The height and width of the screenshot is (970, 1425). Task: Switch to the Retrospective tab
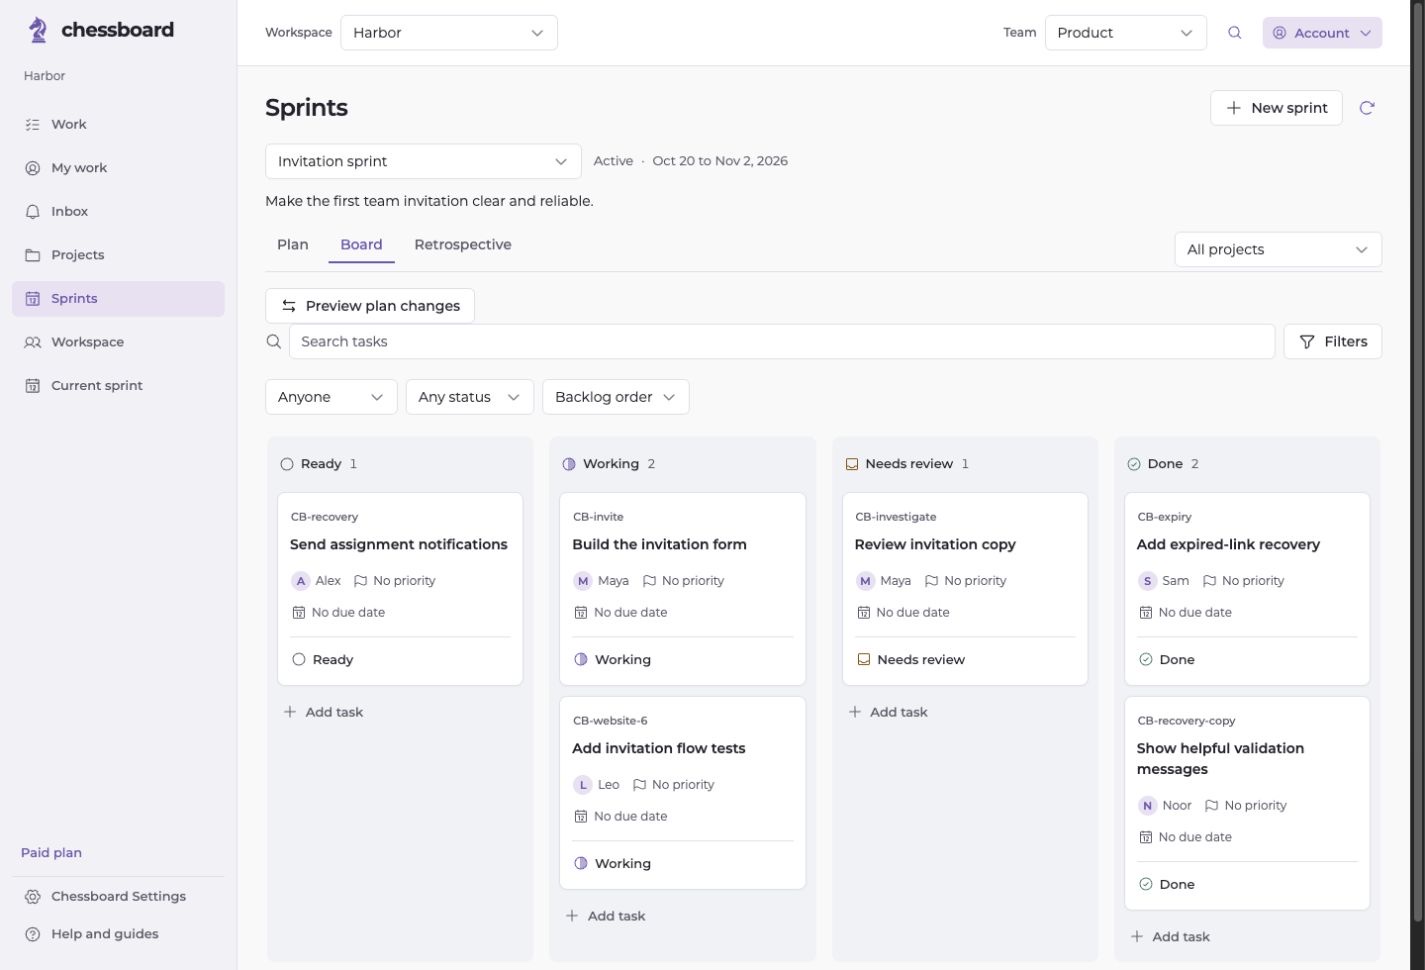(x=463, y=245)
